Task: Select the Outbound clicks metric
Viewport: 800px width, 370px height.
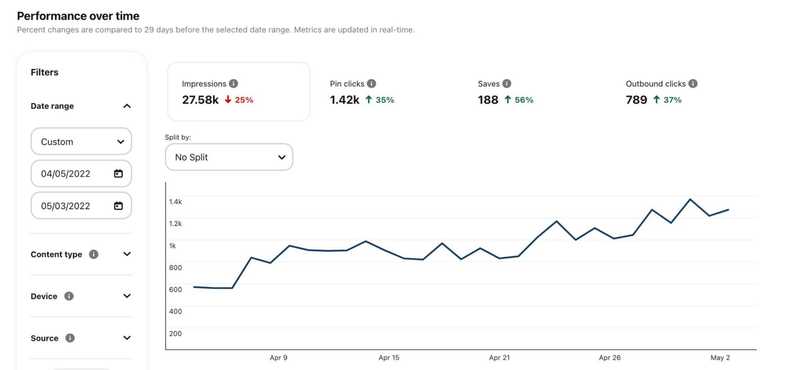Action: pyautogui.click(x=661, y=92)
